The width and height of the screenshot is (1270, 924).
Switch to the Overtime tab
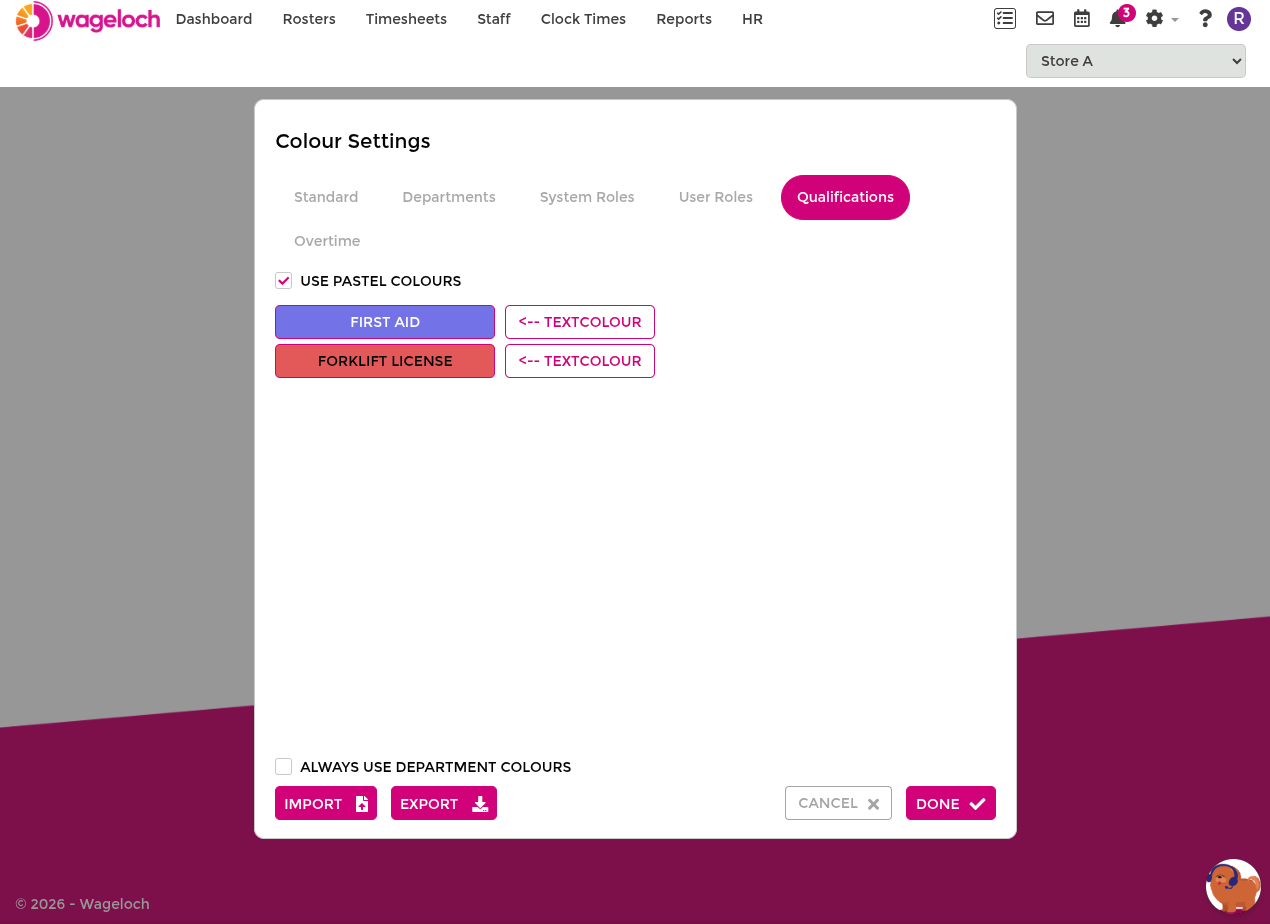(x=327, y=241)
